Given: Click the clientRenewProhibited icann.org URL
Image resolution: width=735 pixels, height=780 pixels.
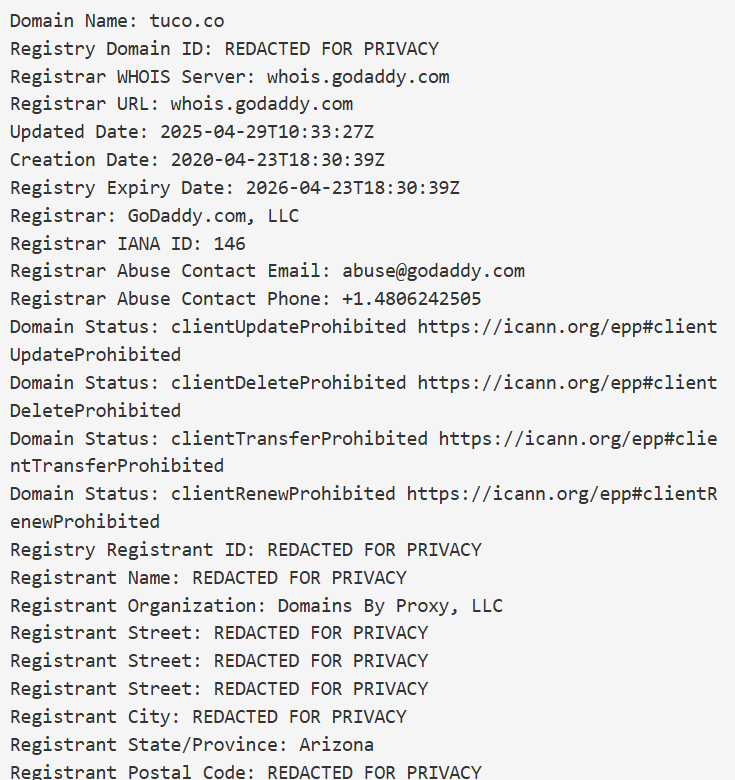Looking at the screenshot, I should click(562, 494).
